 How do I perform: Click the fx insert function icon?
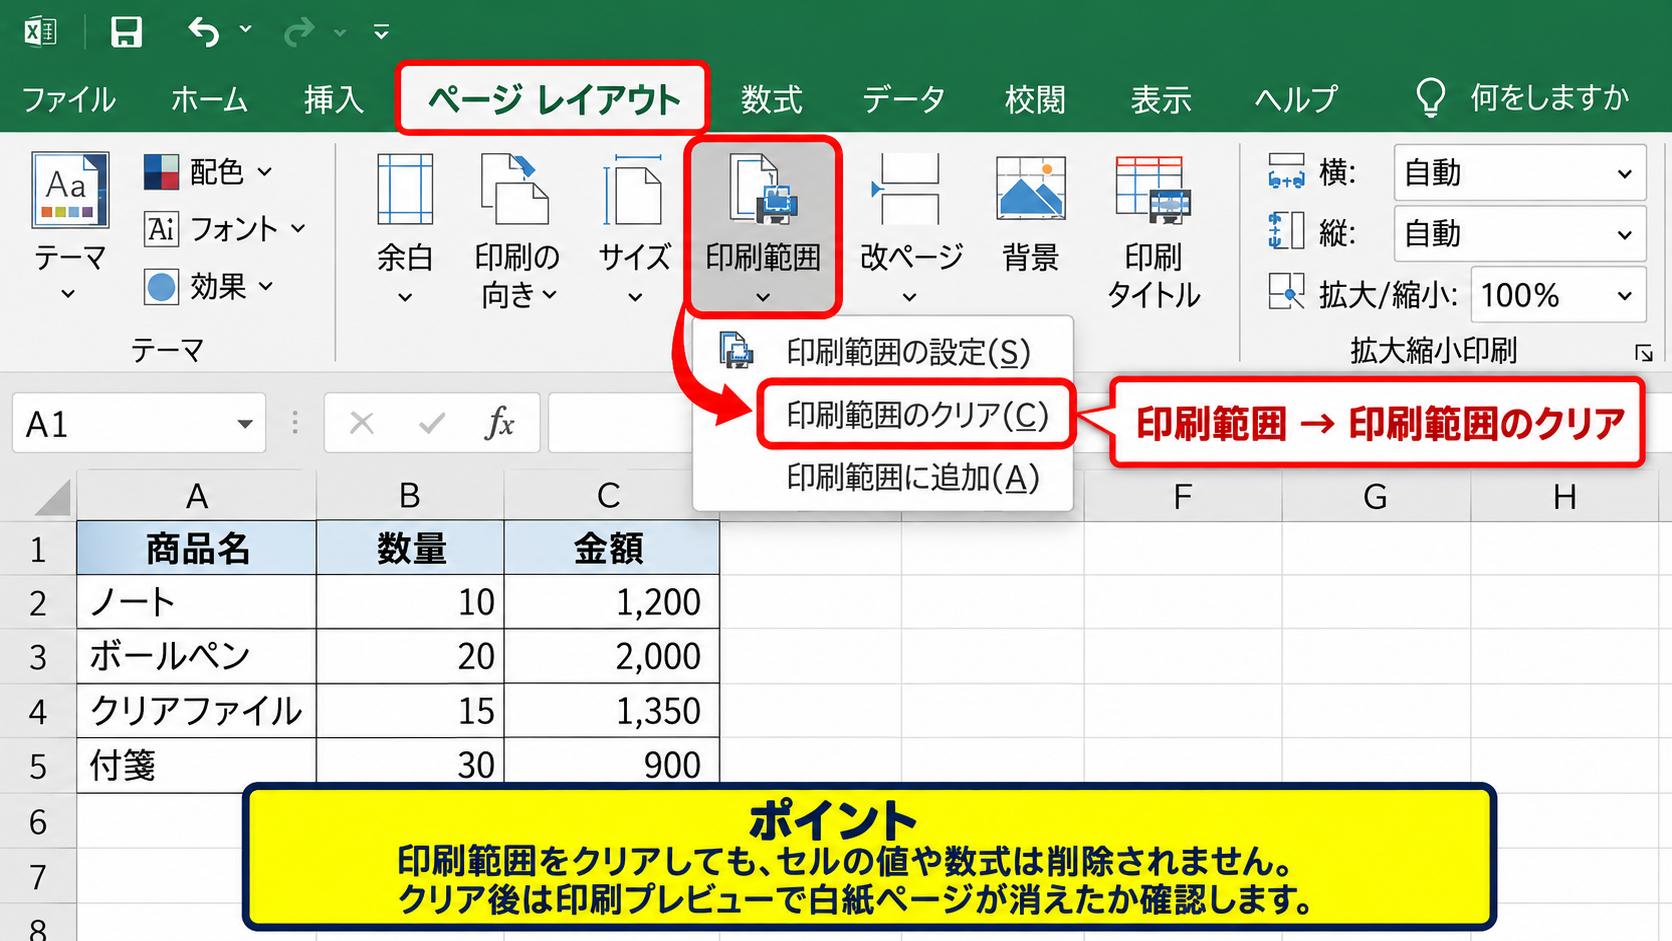(x=499, y=423)
